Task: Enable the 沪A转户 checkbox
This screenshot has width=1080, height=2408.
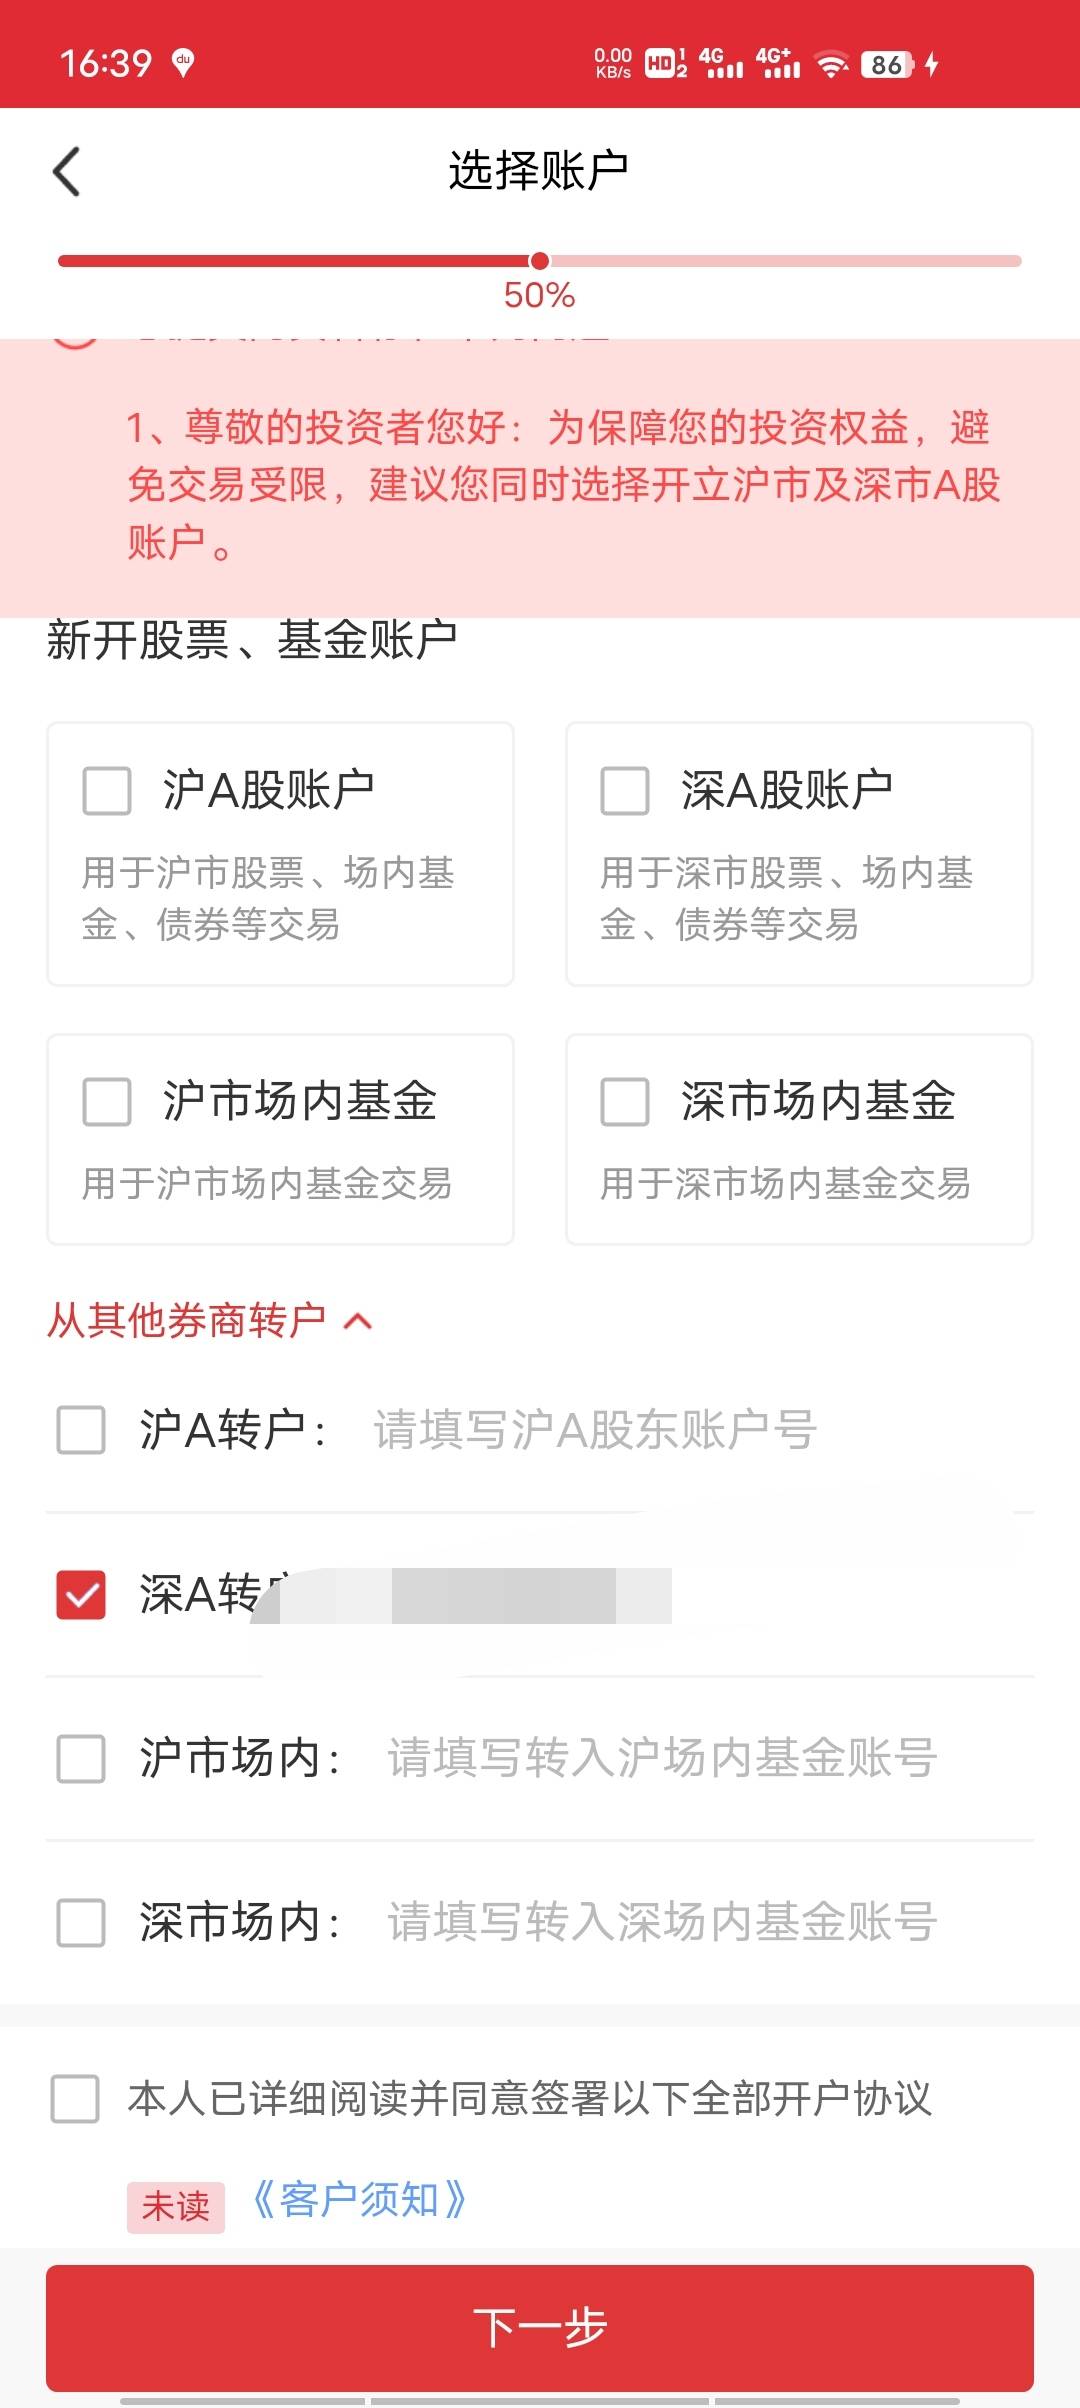Action: 81,1430
